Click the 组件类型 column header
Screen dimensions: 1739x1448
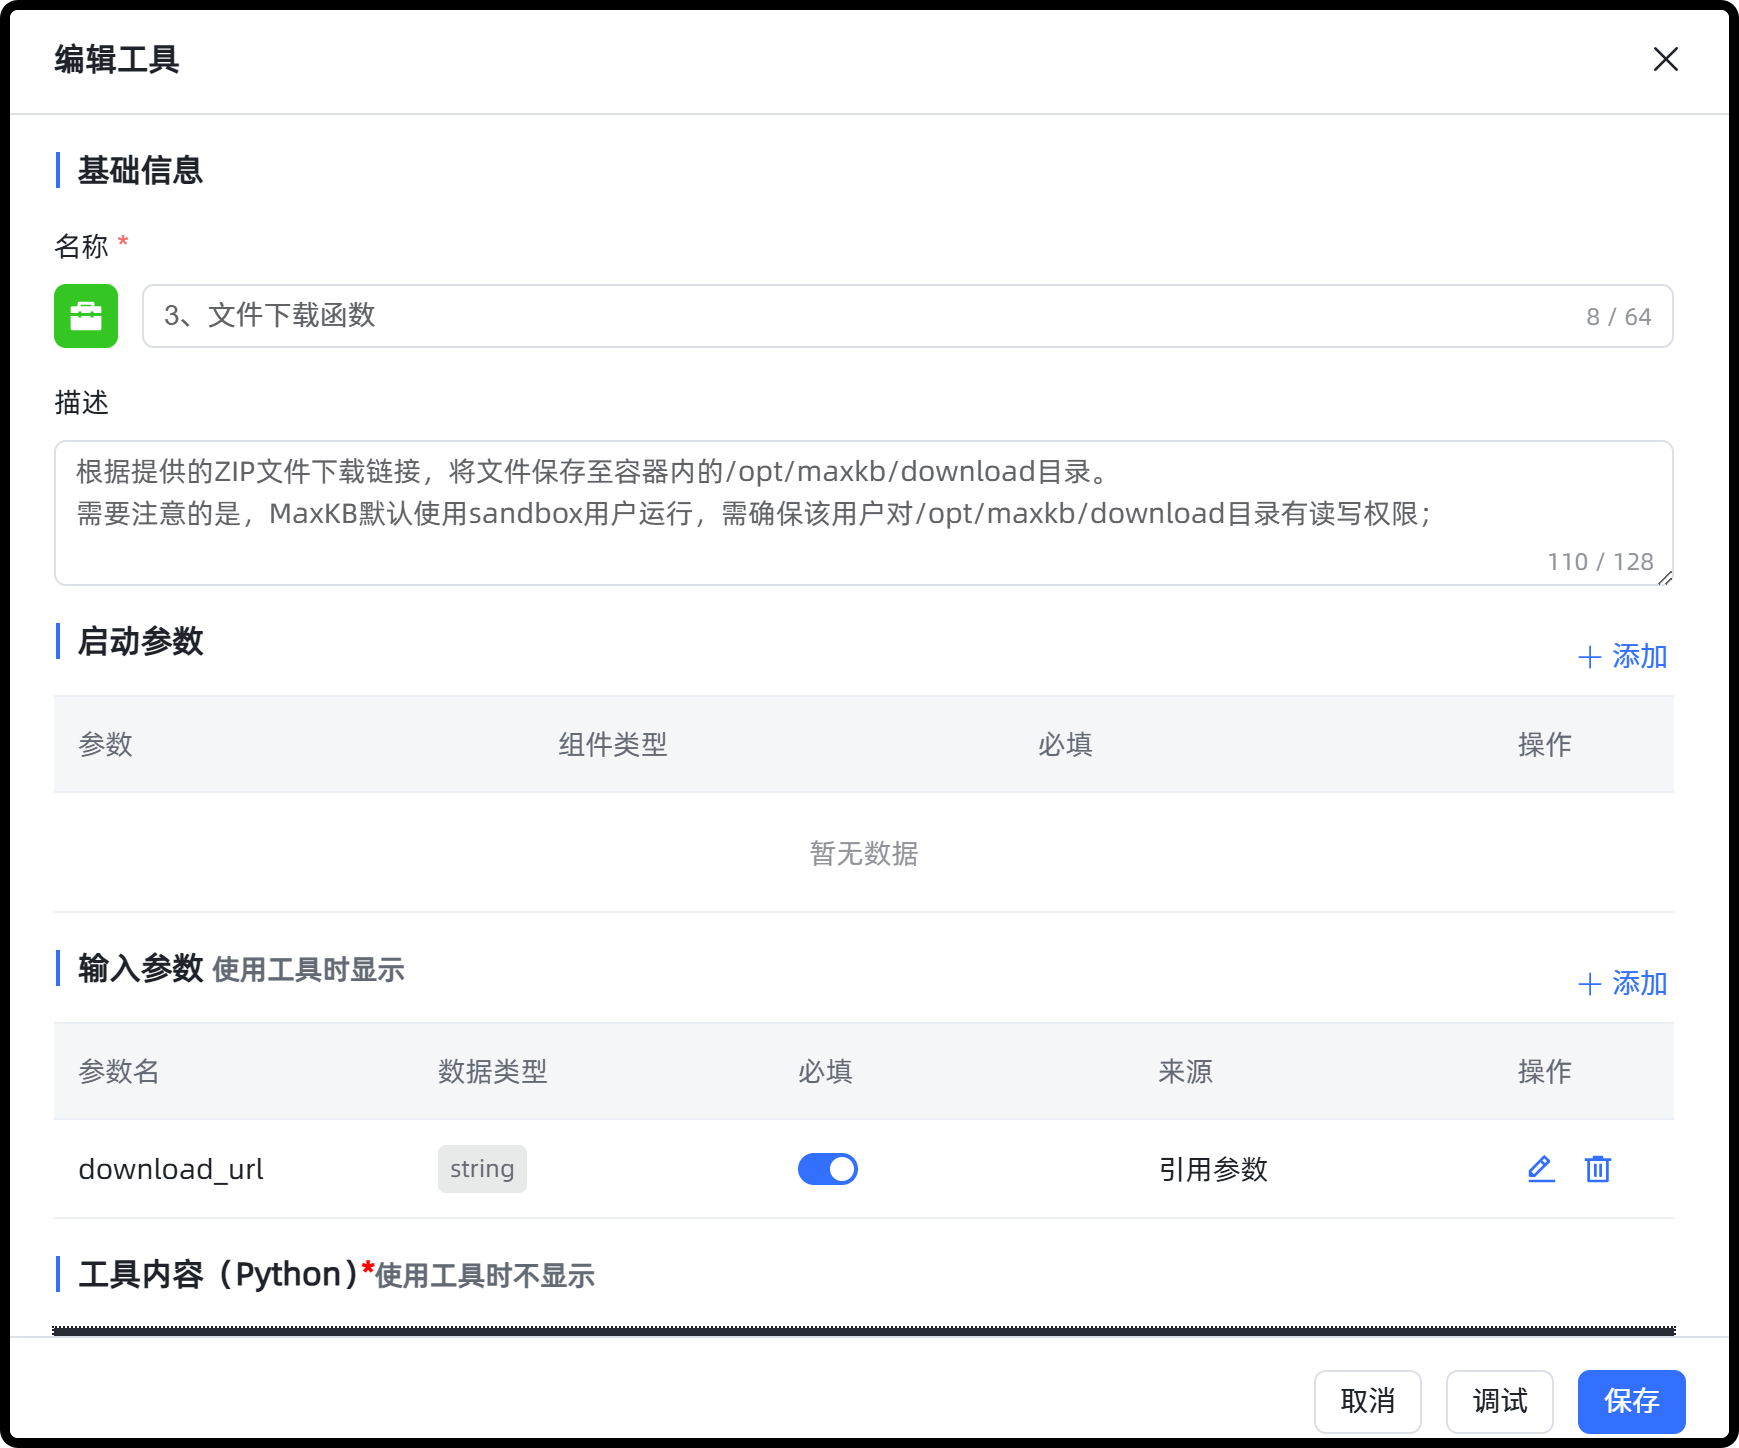point(613,745)
